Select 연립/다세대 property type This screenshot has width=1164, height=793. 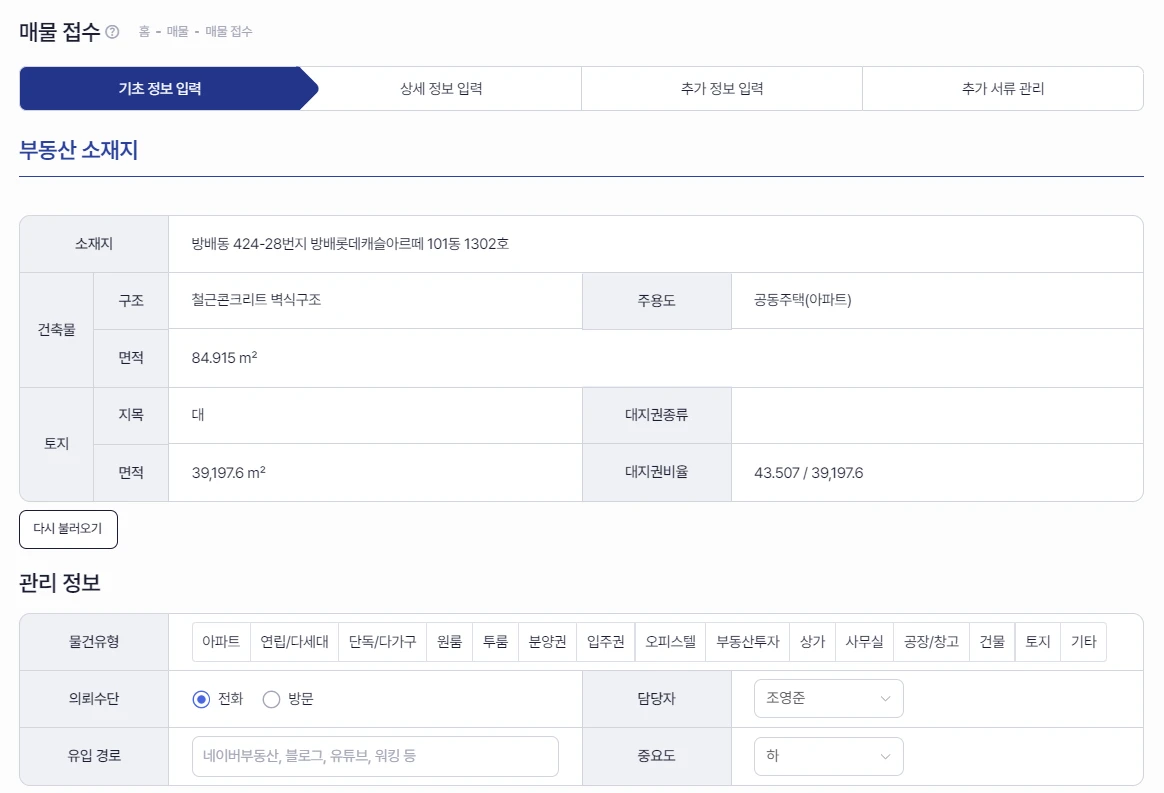[294, 642]
